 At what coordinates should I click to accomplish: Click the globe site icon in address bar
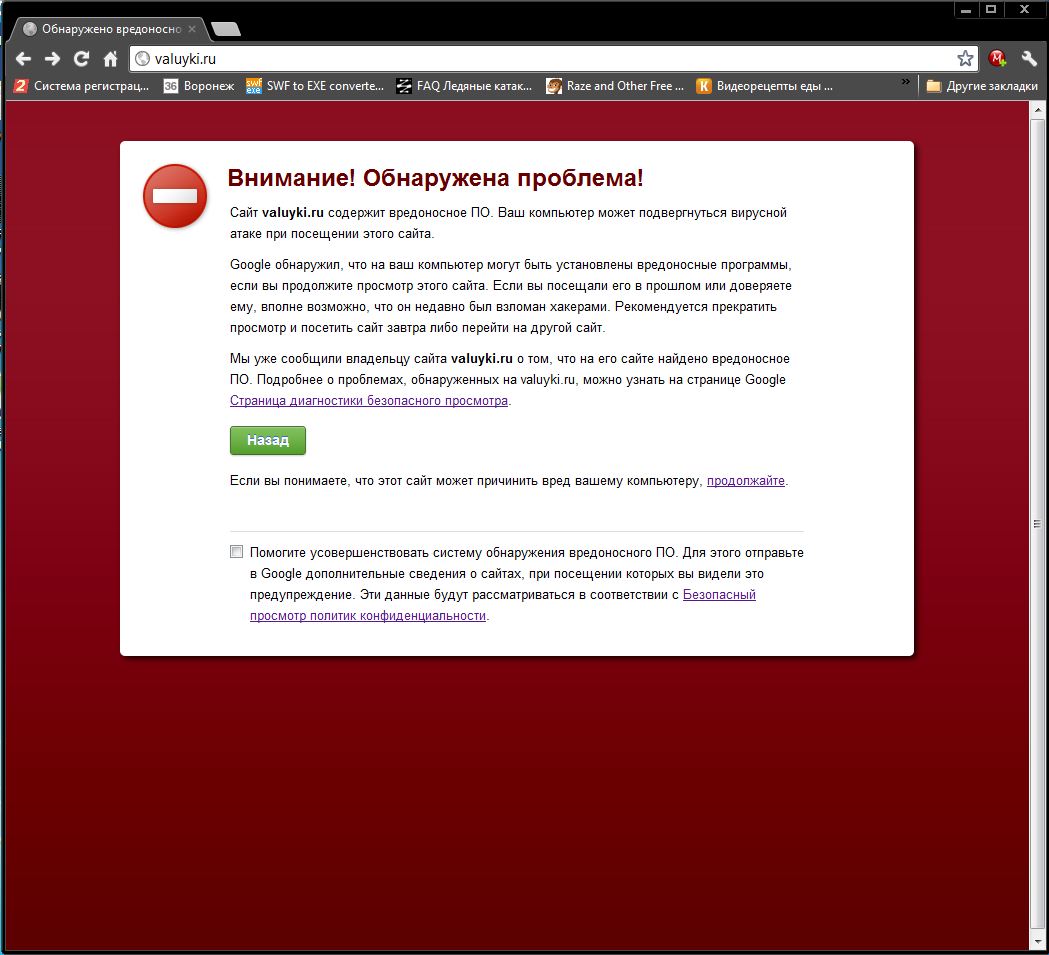142,59
